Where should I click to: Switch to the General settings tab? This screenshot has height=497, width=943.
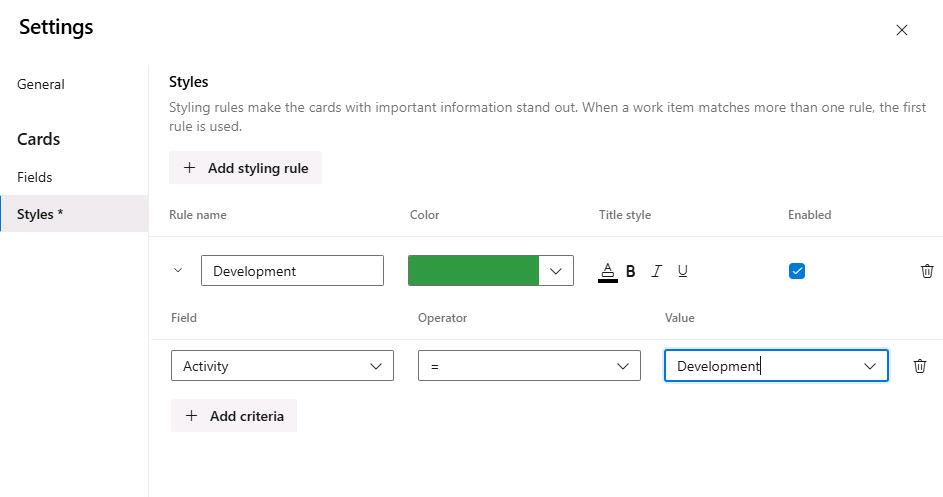[41, 85]
